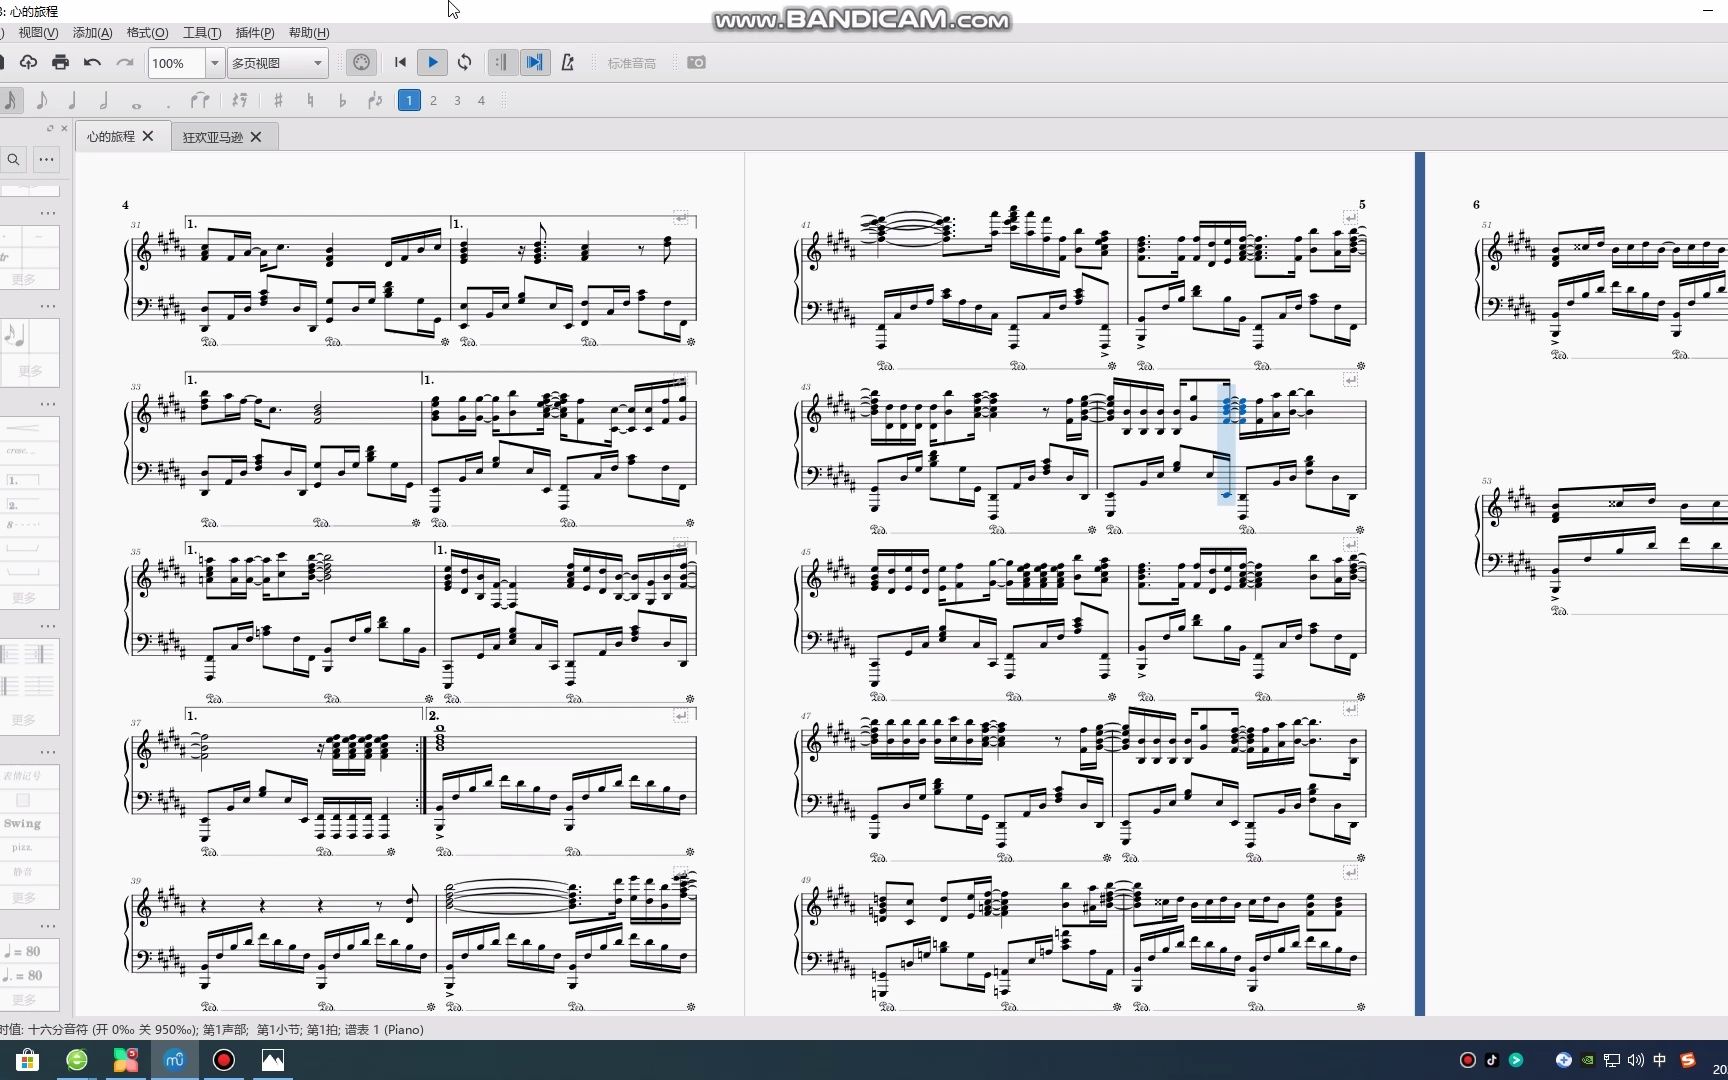1728x1080 pixels.
Task: Click the print icon
Action: click(60, 62)
